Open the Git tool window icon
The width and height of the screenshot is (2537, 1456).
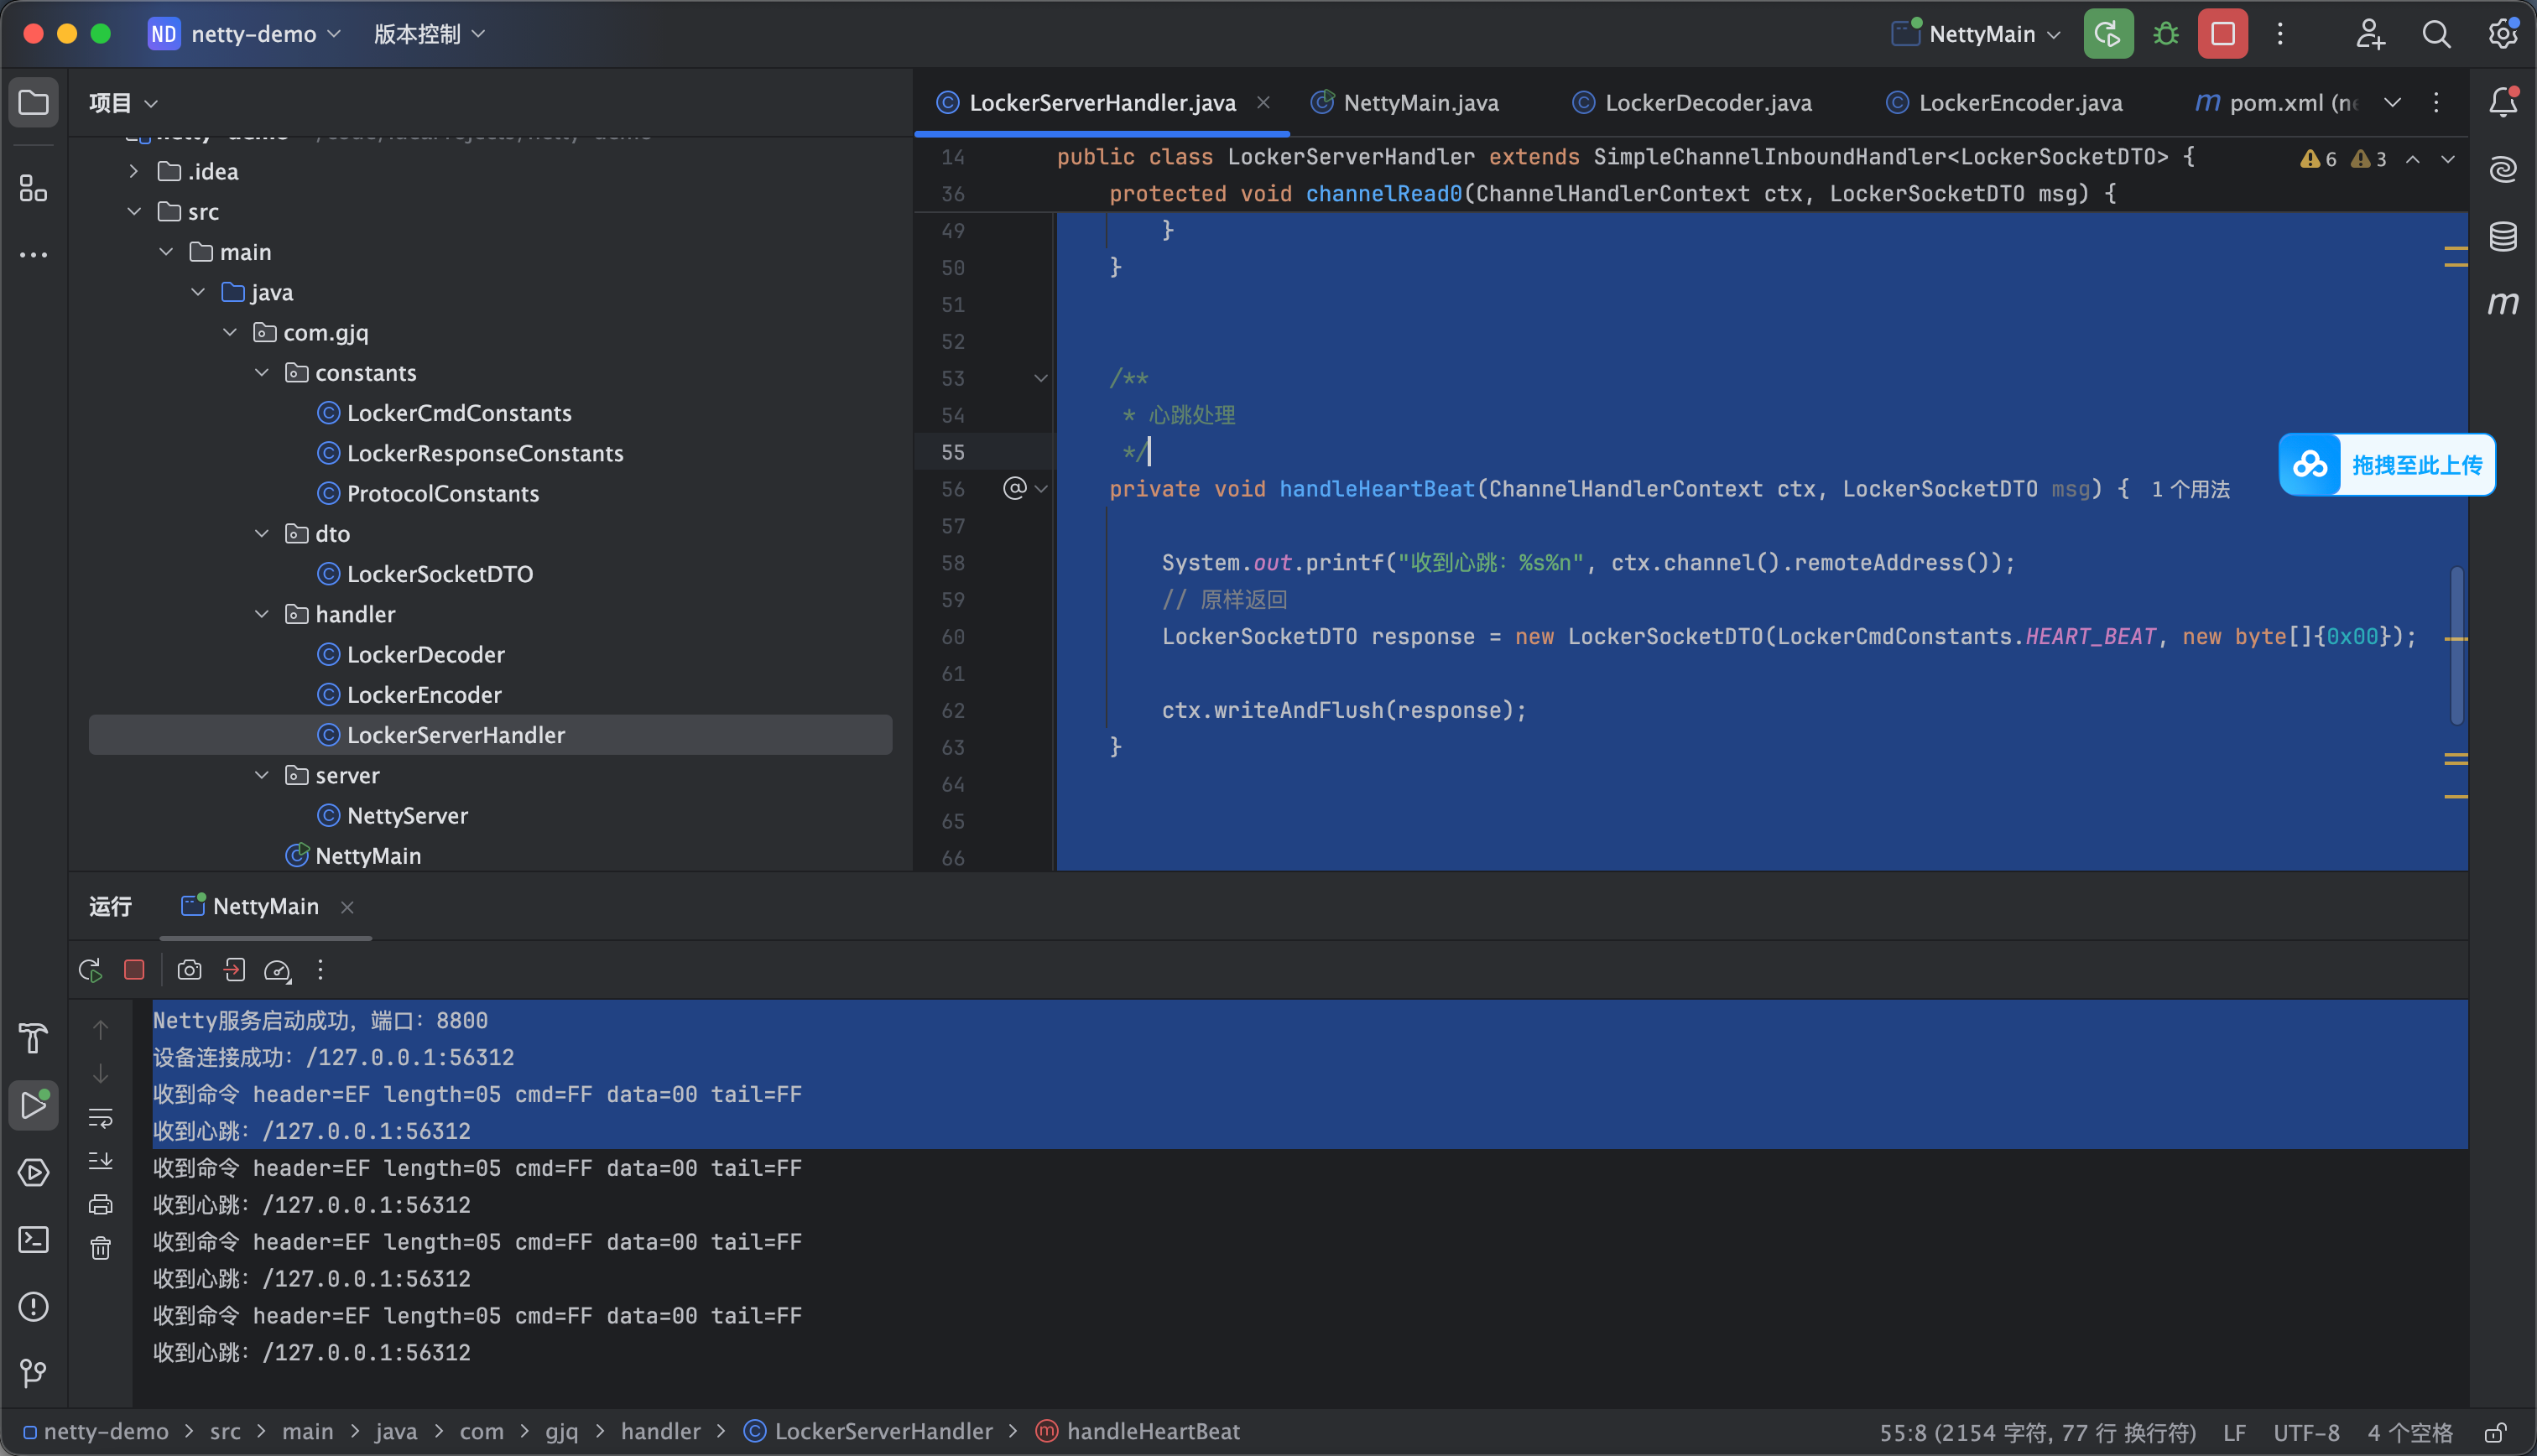[33, 1373]
